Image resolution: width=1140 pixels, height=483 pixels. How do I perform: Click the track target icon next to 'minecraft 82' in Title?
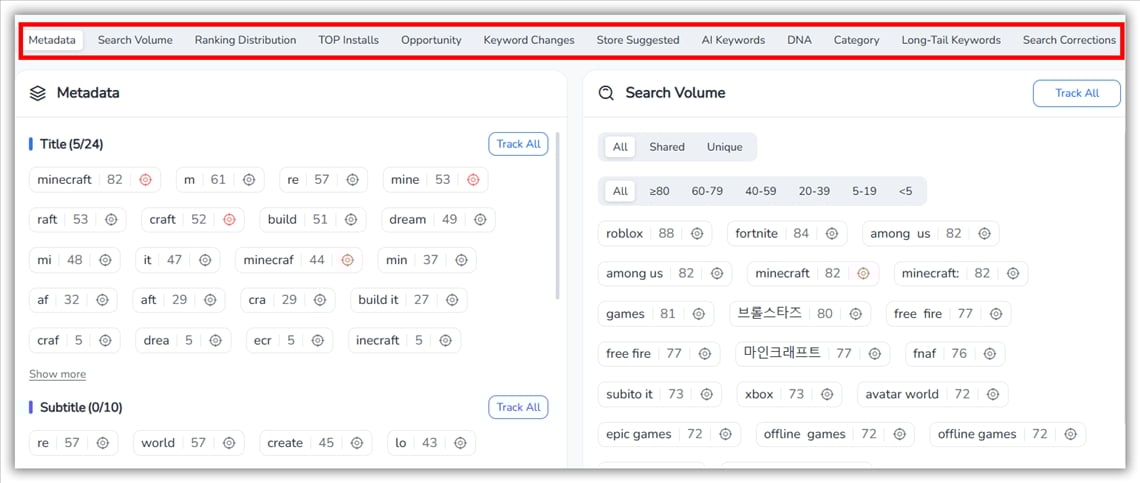145,180
